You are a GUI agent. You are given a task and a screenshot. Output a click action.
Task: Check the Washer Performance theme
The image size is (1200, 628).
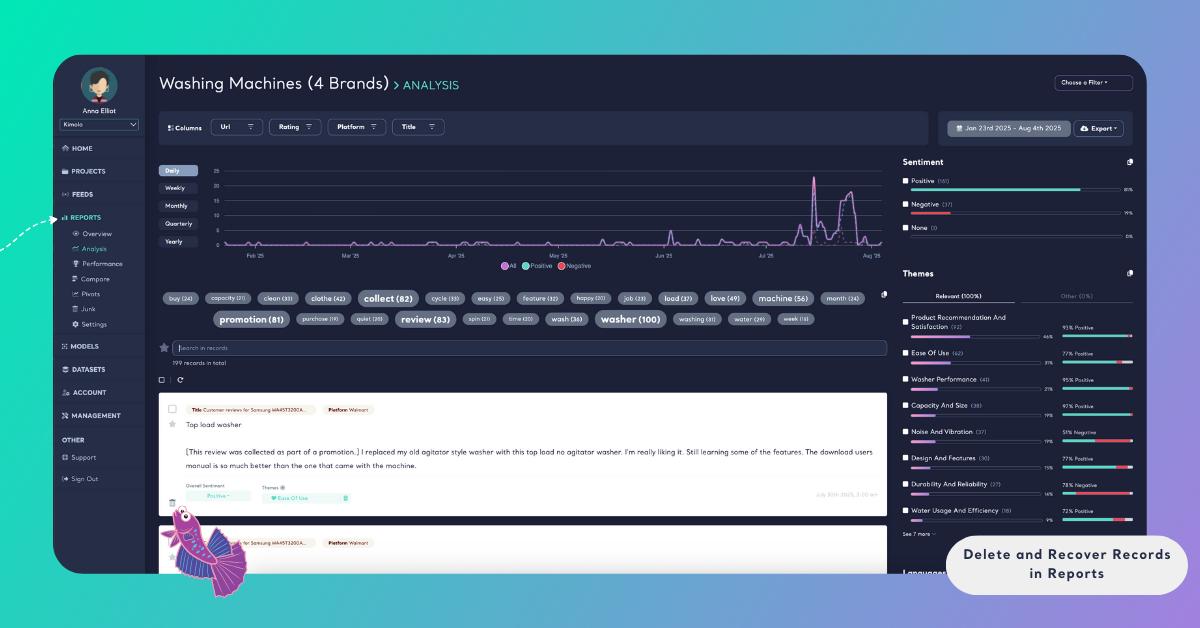(x=906, y=379)
